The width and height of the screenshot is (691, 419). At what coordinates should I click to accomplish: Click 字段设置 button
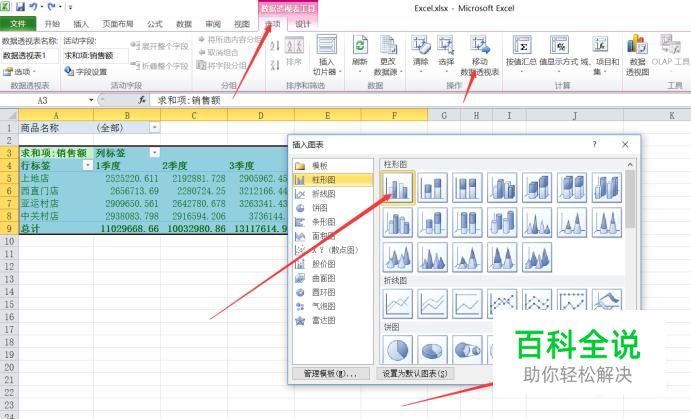pos(85,71)
